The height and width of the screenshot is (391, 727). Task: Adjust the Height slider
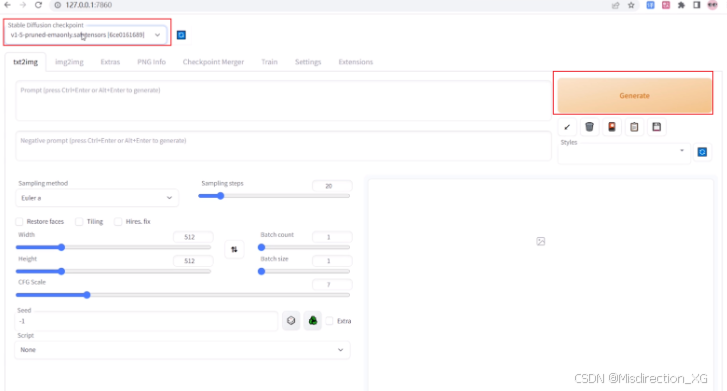click(x=114, y=271)
